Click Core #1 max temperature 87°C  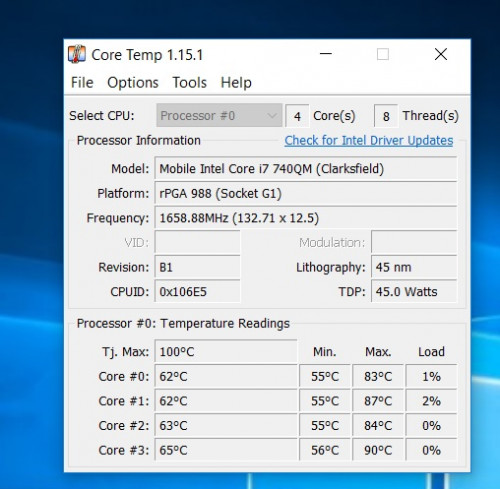378,401
